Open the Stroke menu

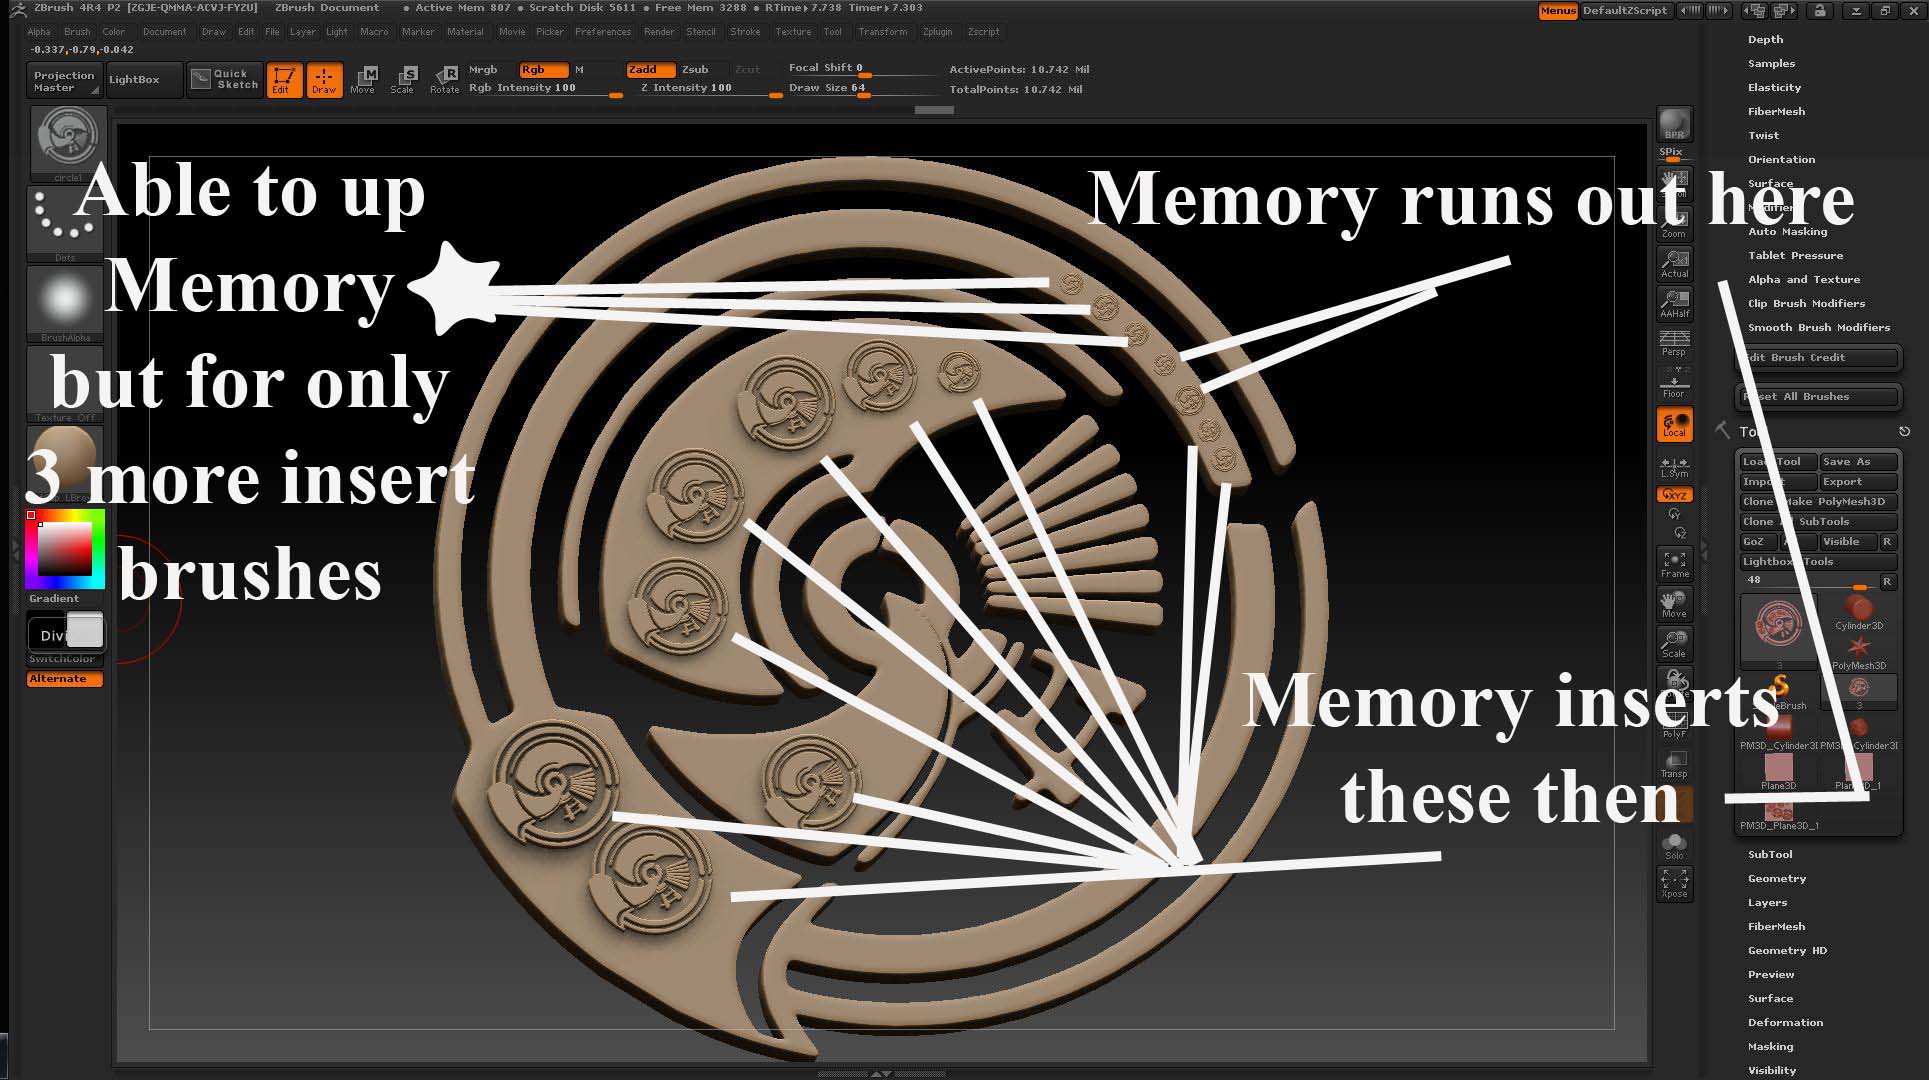point(745,31)
